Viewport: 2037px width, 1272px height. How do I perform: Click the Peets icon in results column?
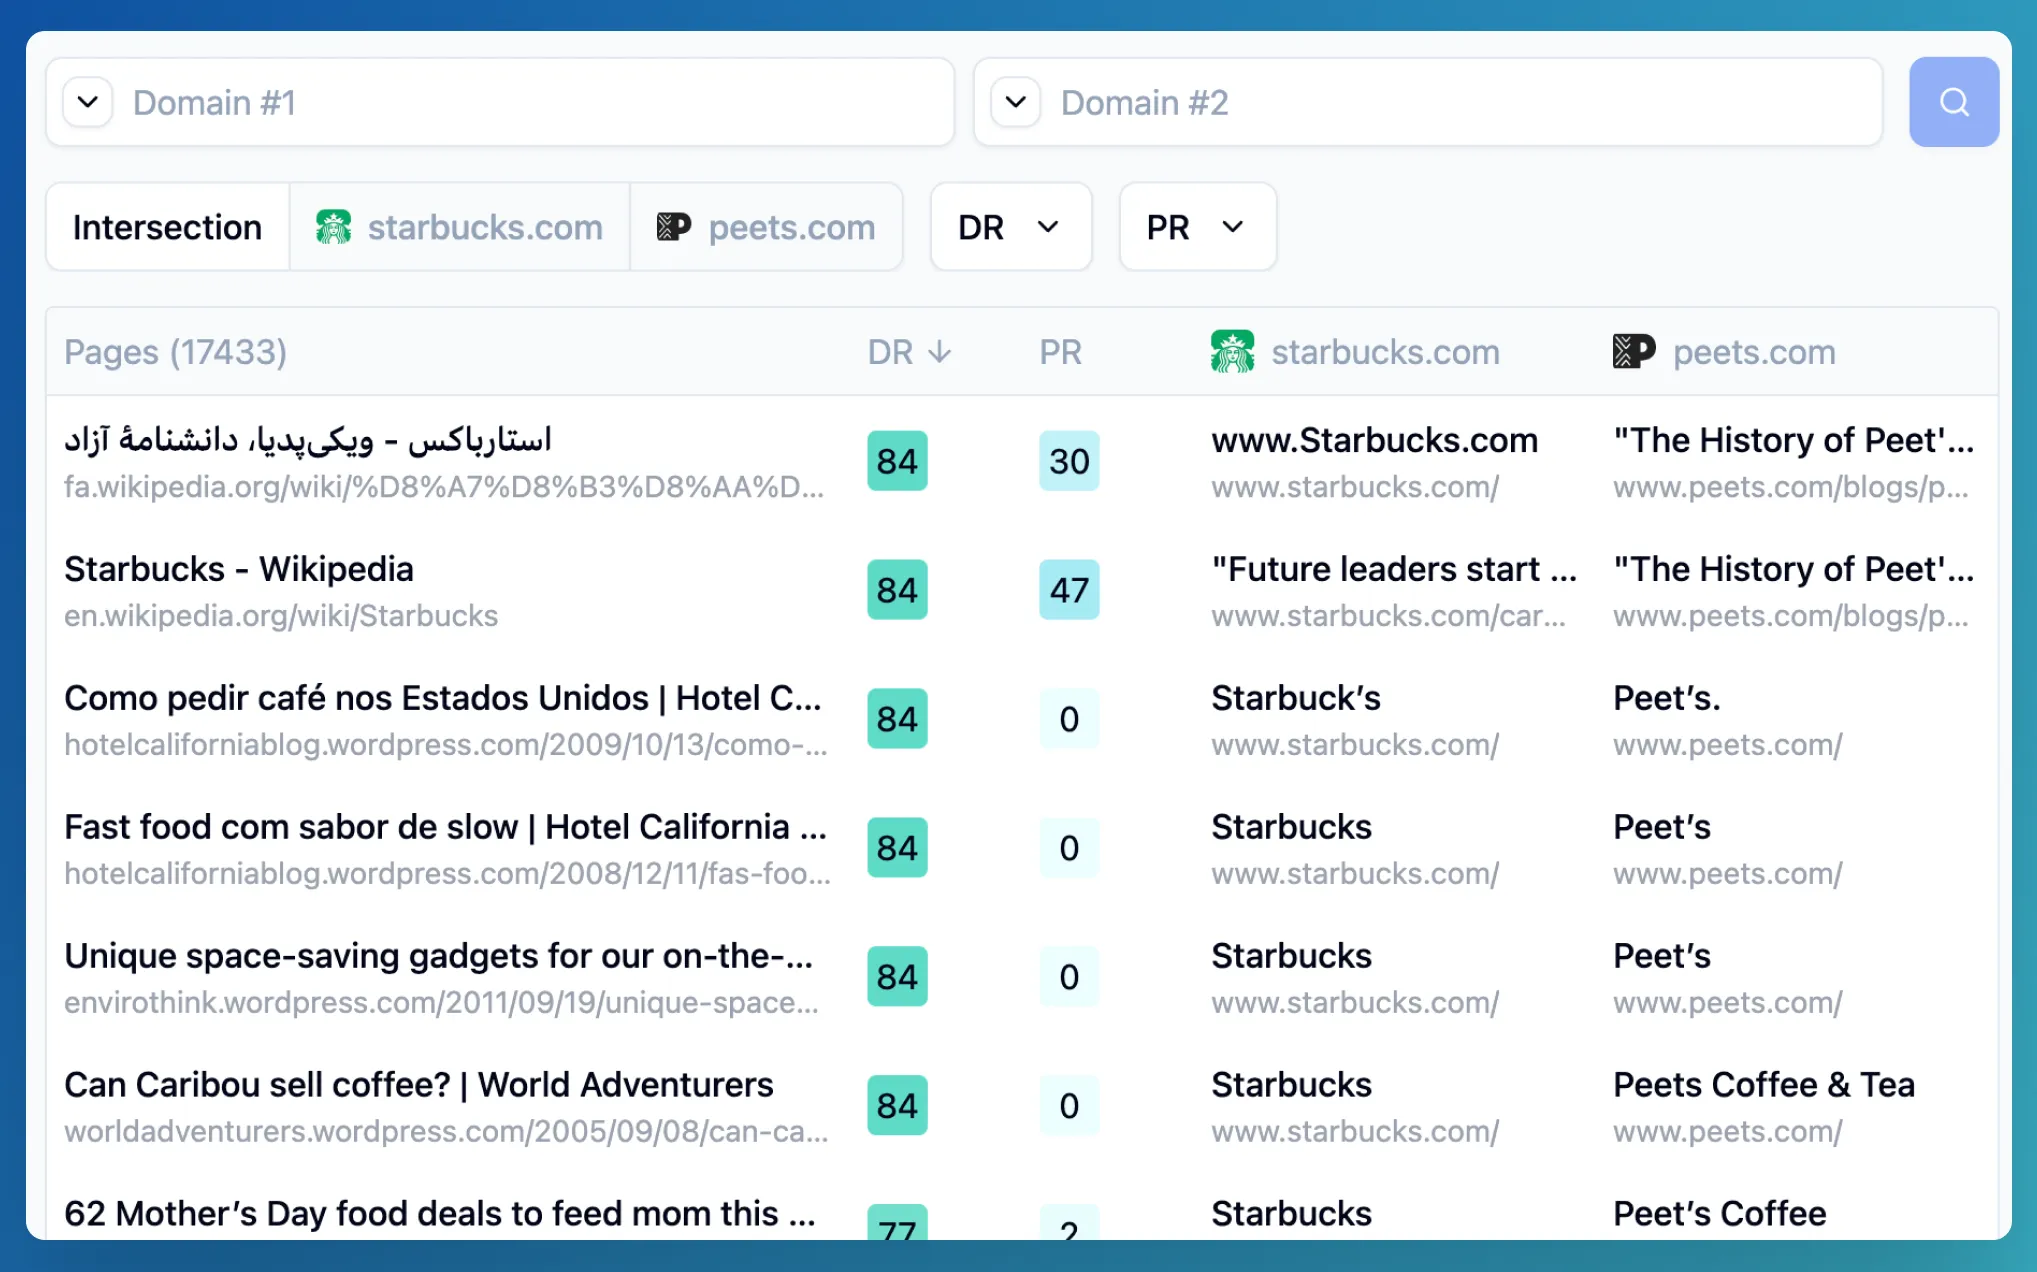tap(1631, 350)
